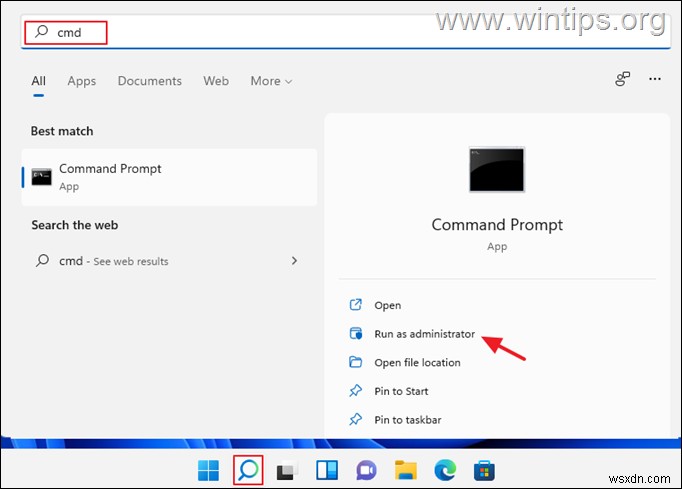Click the Open action icon
This screenshot has height=489, width=682.
point(355,305)
